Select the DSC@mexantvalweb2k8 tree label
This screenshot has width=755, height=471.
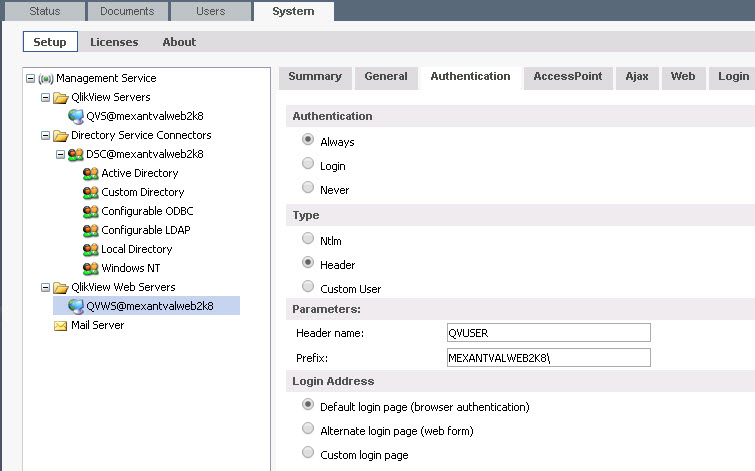pos(144,154)
